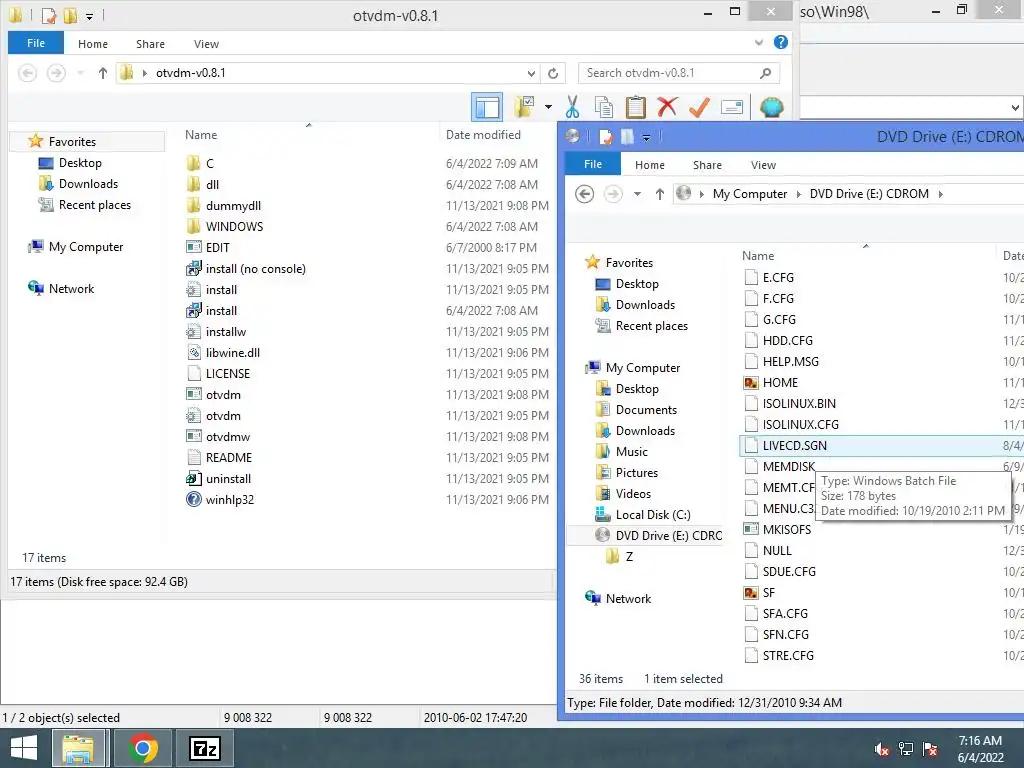Click DVD Drive (E:) CDROM breadcrumb
Viewport: 1024px width, 768px height.
869,194
